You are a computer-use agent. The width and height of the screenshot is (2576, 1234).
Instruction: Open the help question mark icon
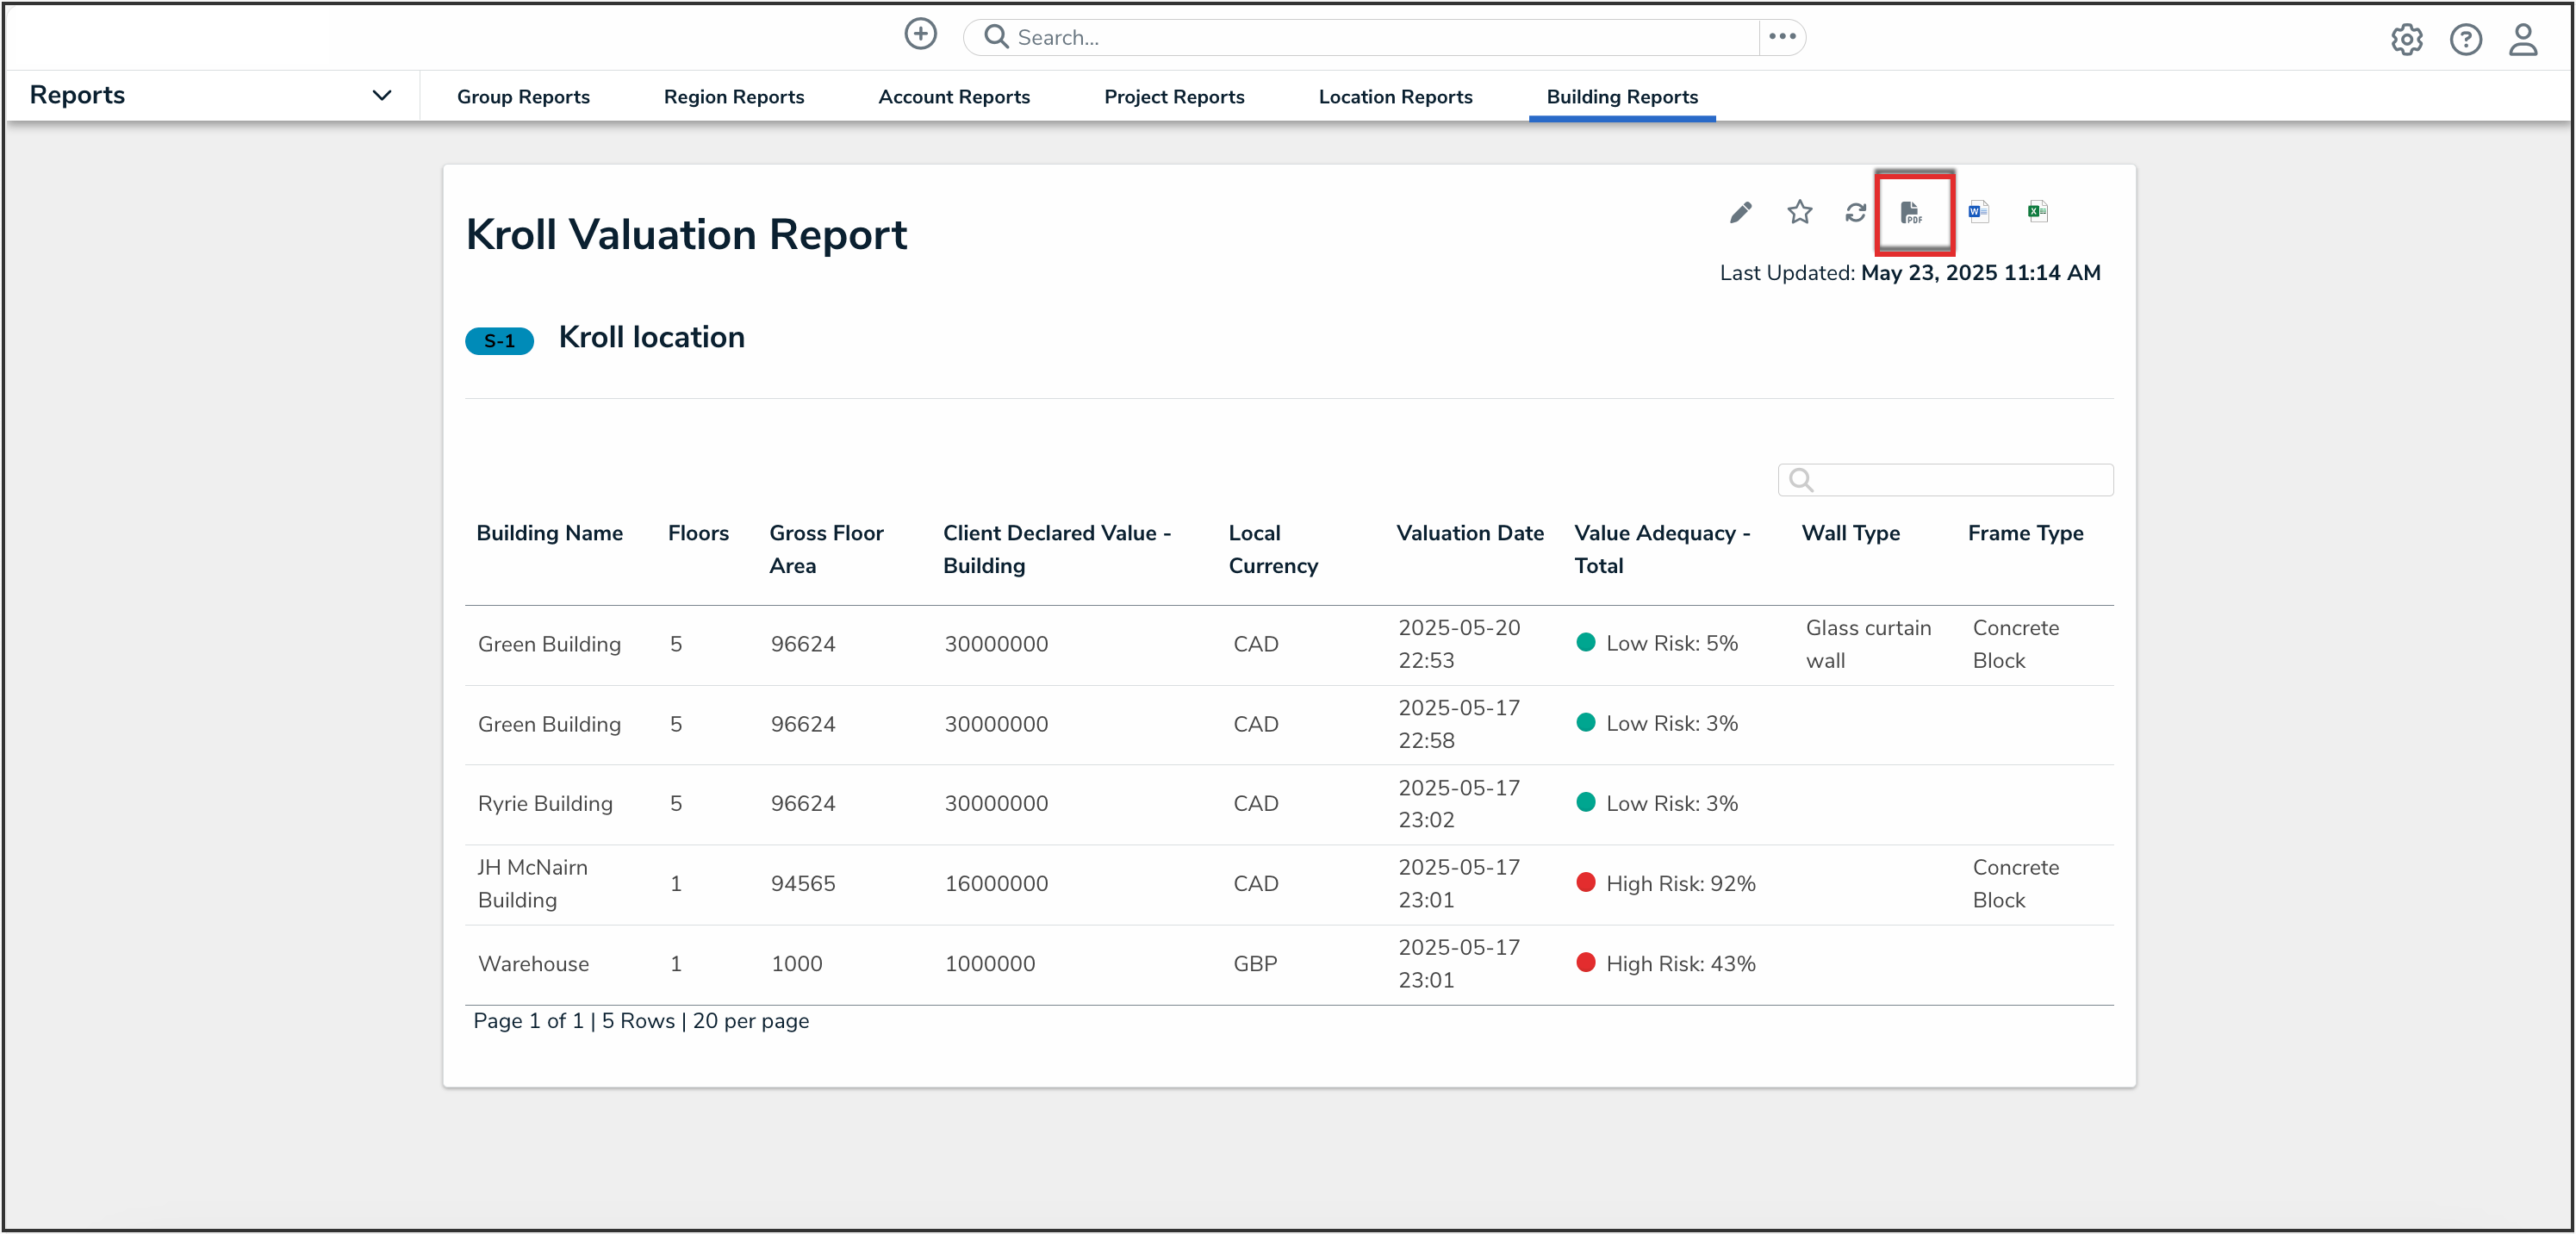2465,39
